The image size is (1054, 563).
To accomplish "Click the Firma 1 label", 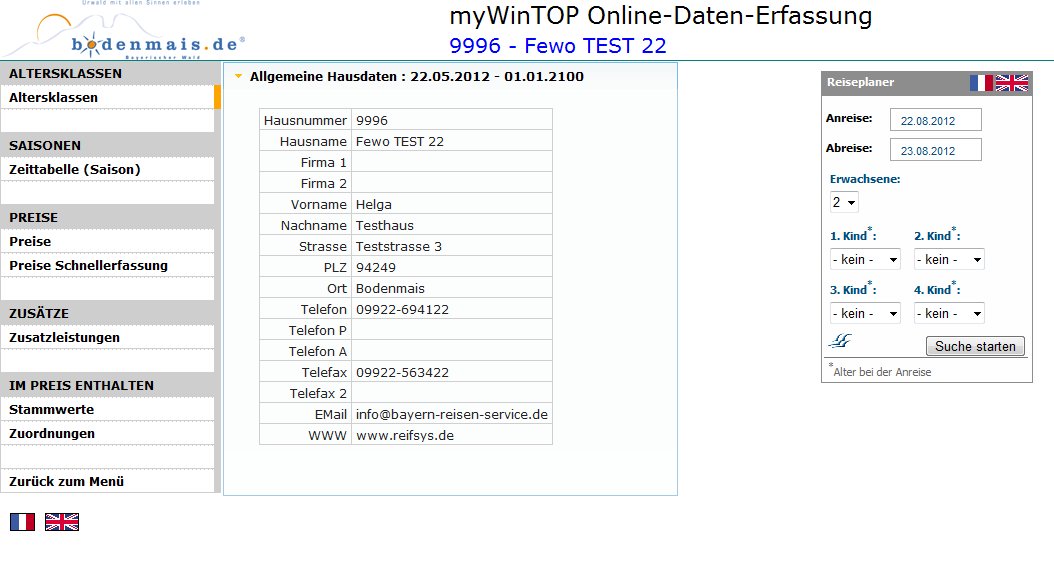I will pyautogui.click(x=323, y=163).
